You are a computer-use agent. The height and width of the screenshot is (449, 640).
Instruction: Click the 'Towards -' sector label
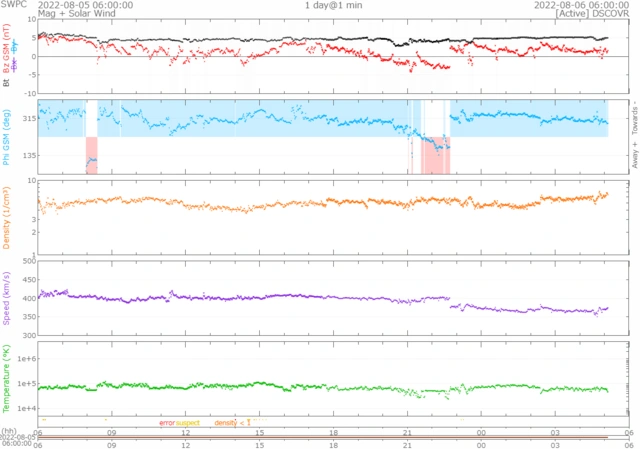(635, 120)
